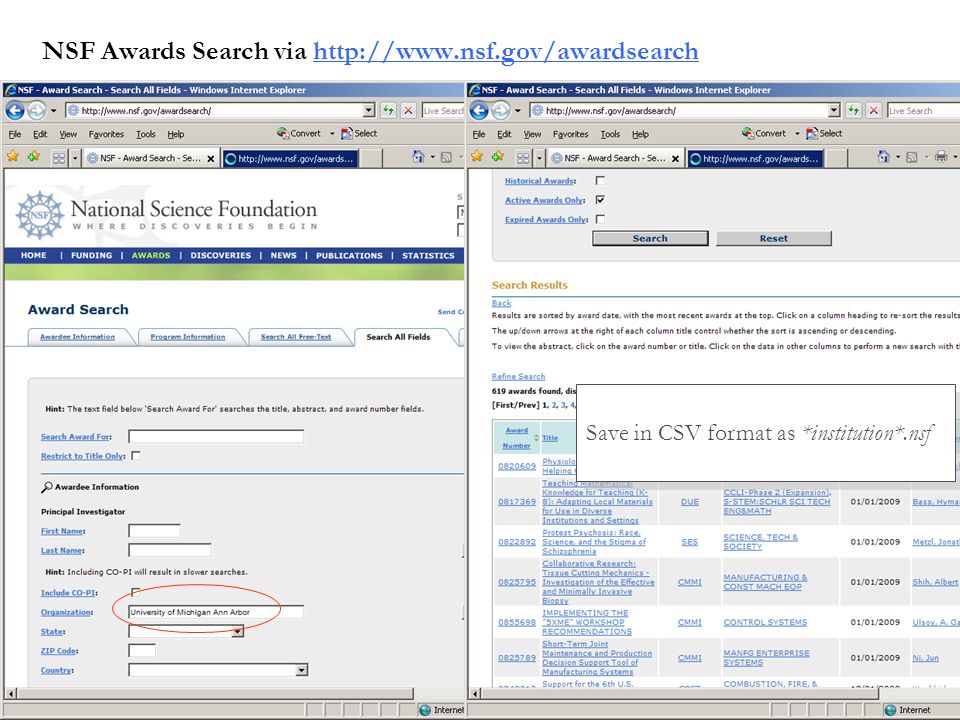Check Expired Awards Only checkbox

pos(600,219)
